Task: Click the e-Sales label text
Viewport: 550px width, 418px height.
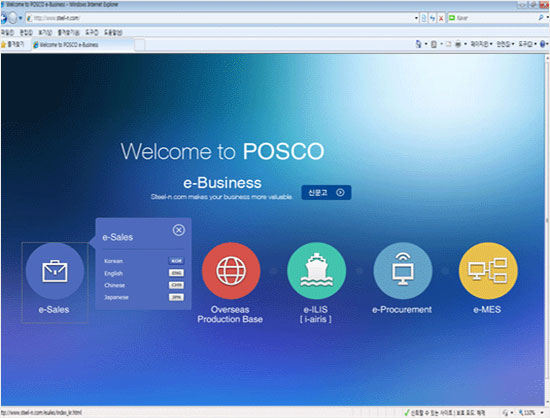Action: (54, 310)
